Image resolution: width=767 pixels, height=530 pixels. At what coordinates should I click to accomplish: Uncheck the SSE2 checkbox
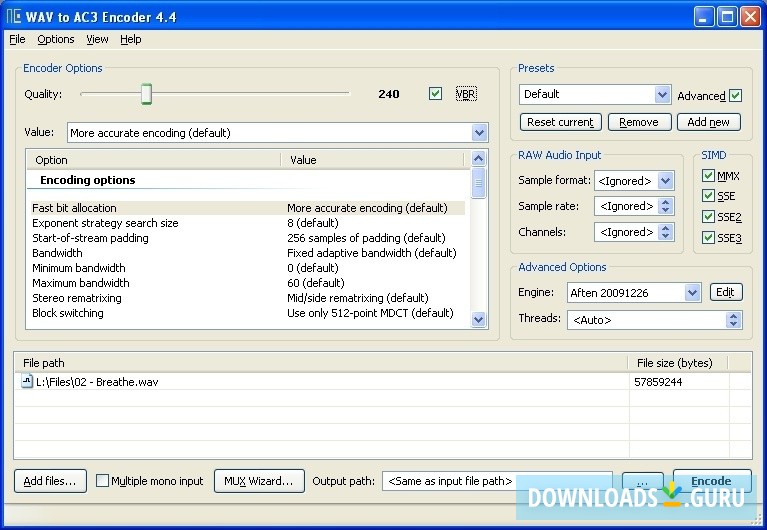click(x=708, y=216)
